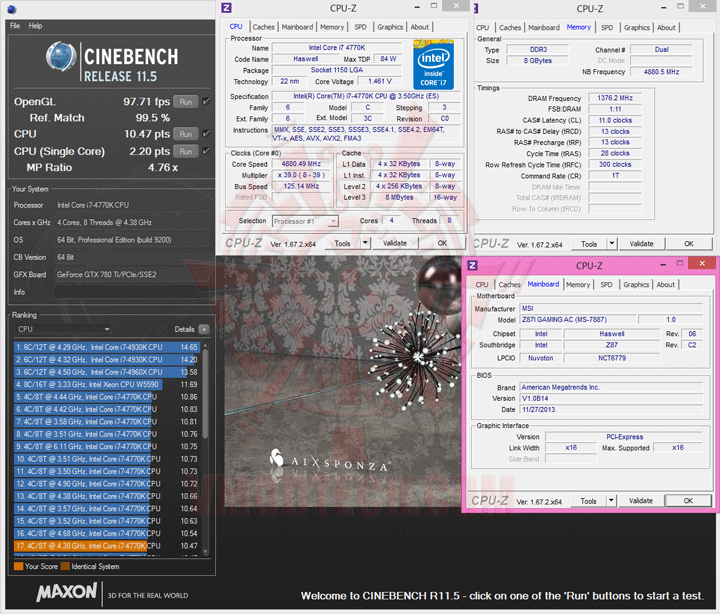This screenshot has width=720, height=614.
Task: Open the CPU ranking type dropdown
Action: (x=64, y=329)
